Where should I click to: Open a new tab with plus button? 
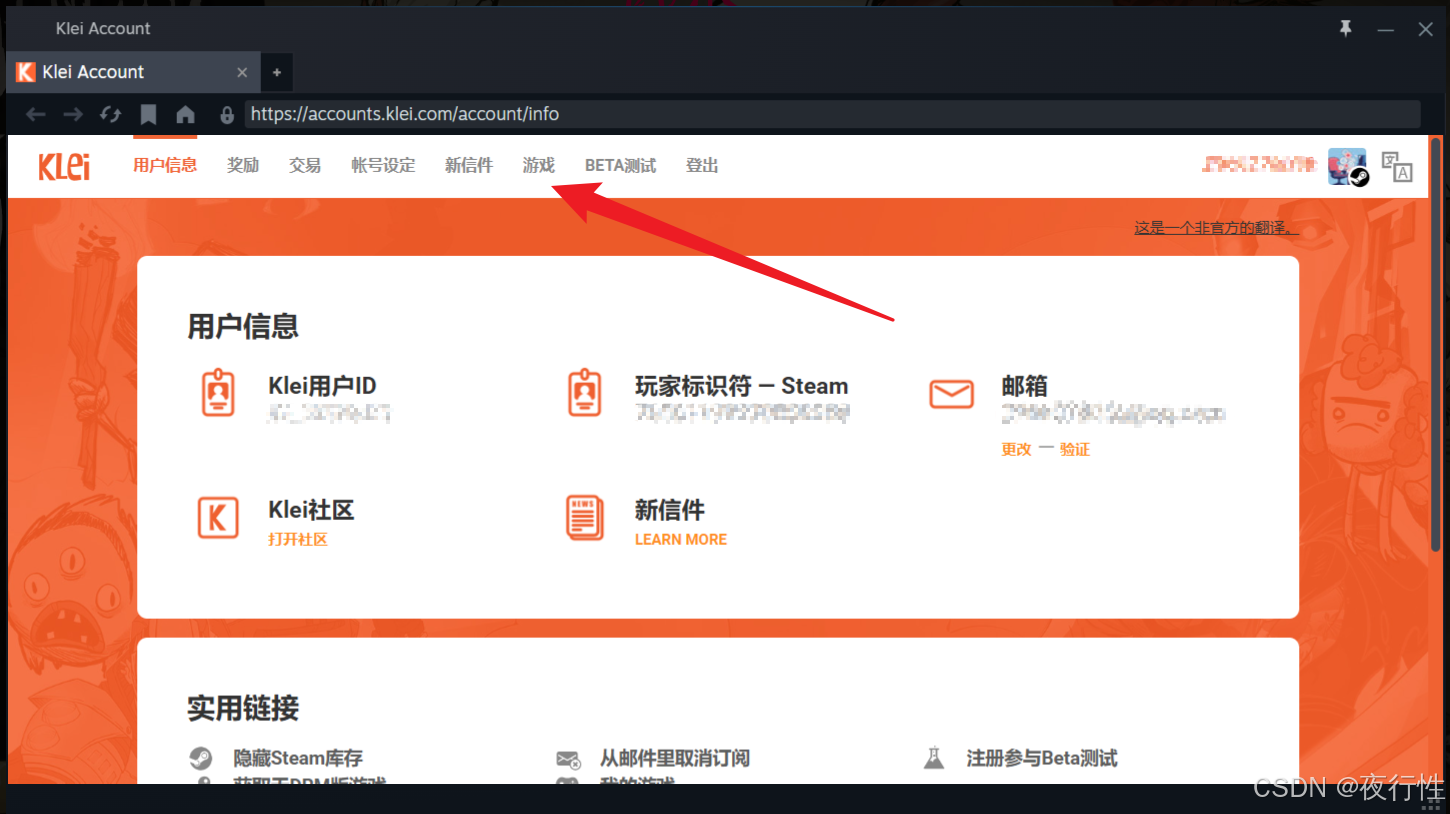(x=277, y=72)
